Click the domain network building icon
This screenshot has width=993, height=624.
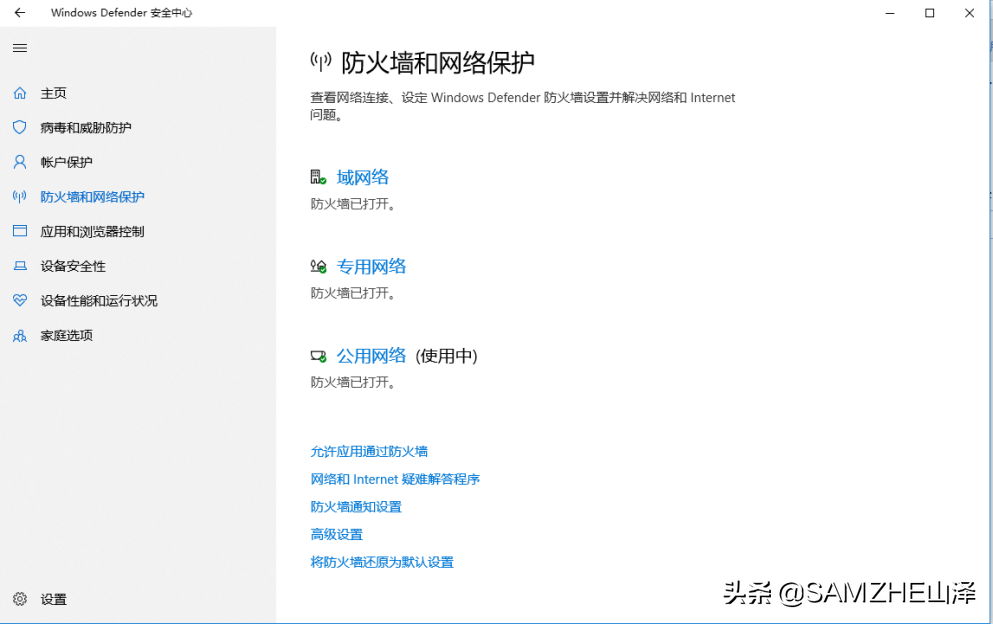[x=319, y=177]
